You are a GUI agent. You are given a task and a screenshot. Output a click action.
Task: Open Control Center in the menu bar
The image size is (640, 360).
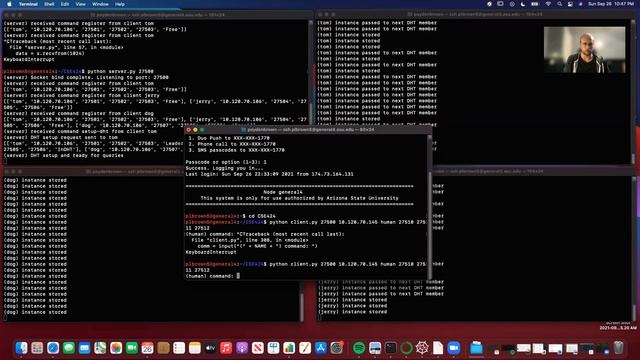(x=570, y=4)
